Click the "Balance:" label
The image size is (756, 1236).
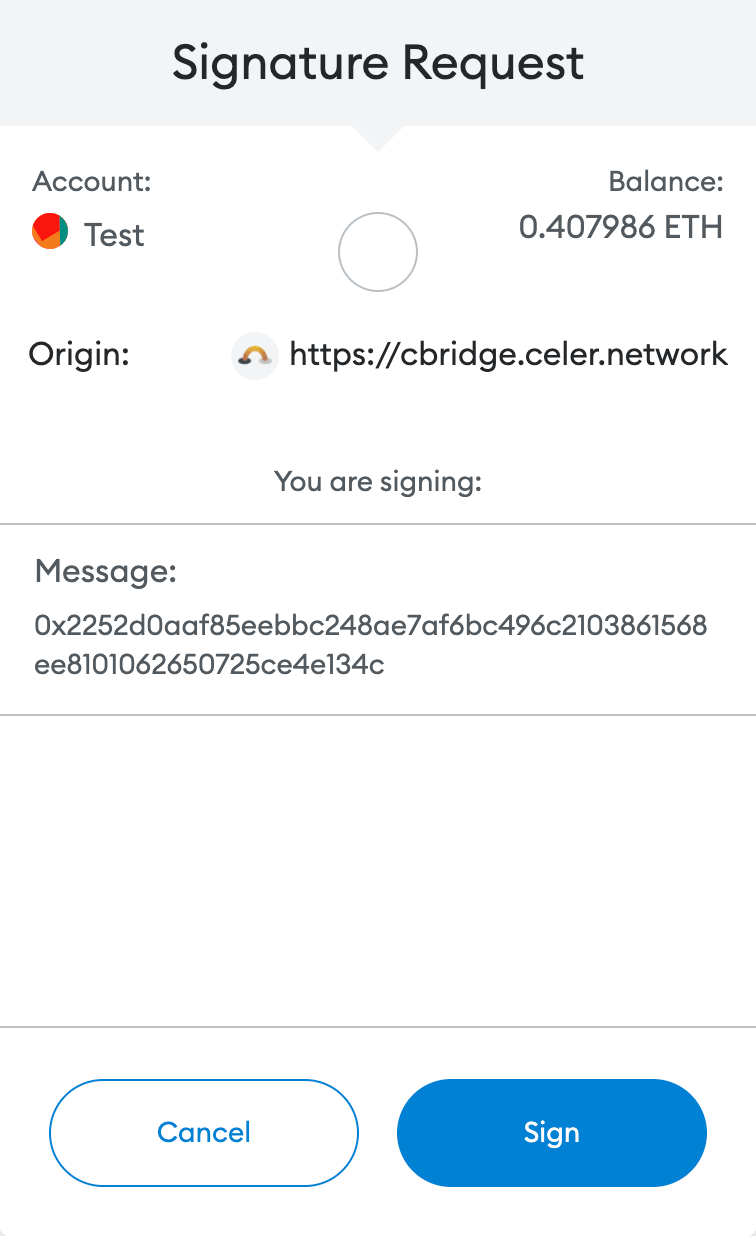tap(665, 182)
